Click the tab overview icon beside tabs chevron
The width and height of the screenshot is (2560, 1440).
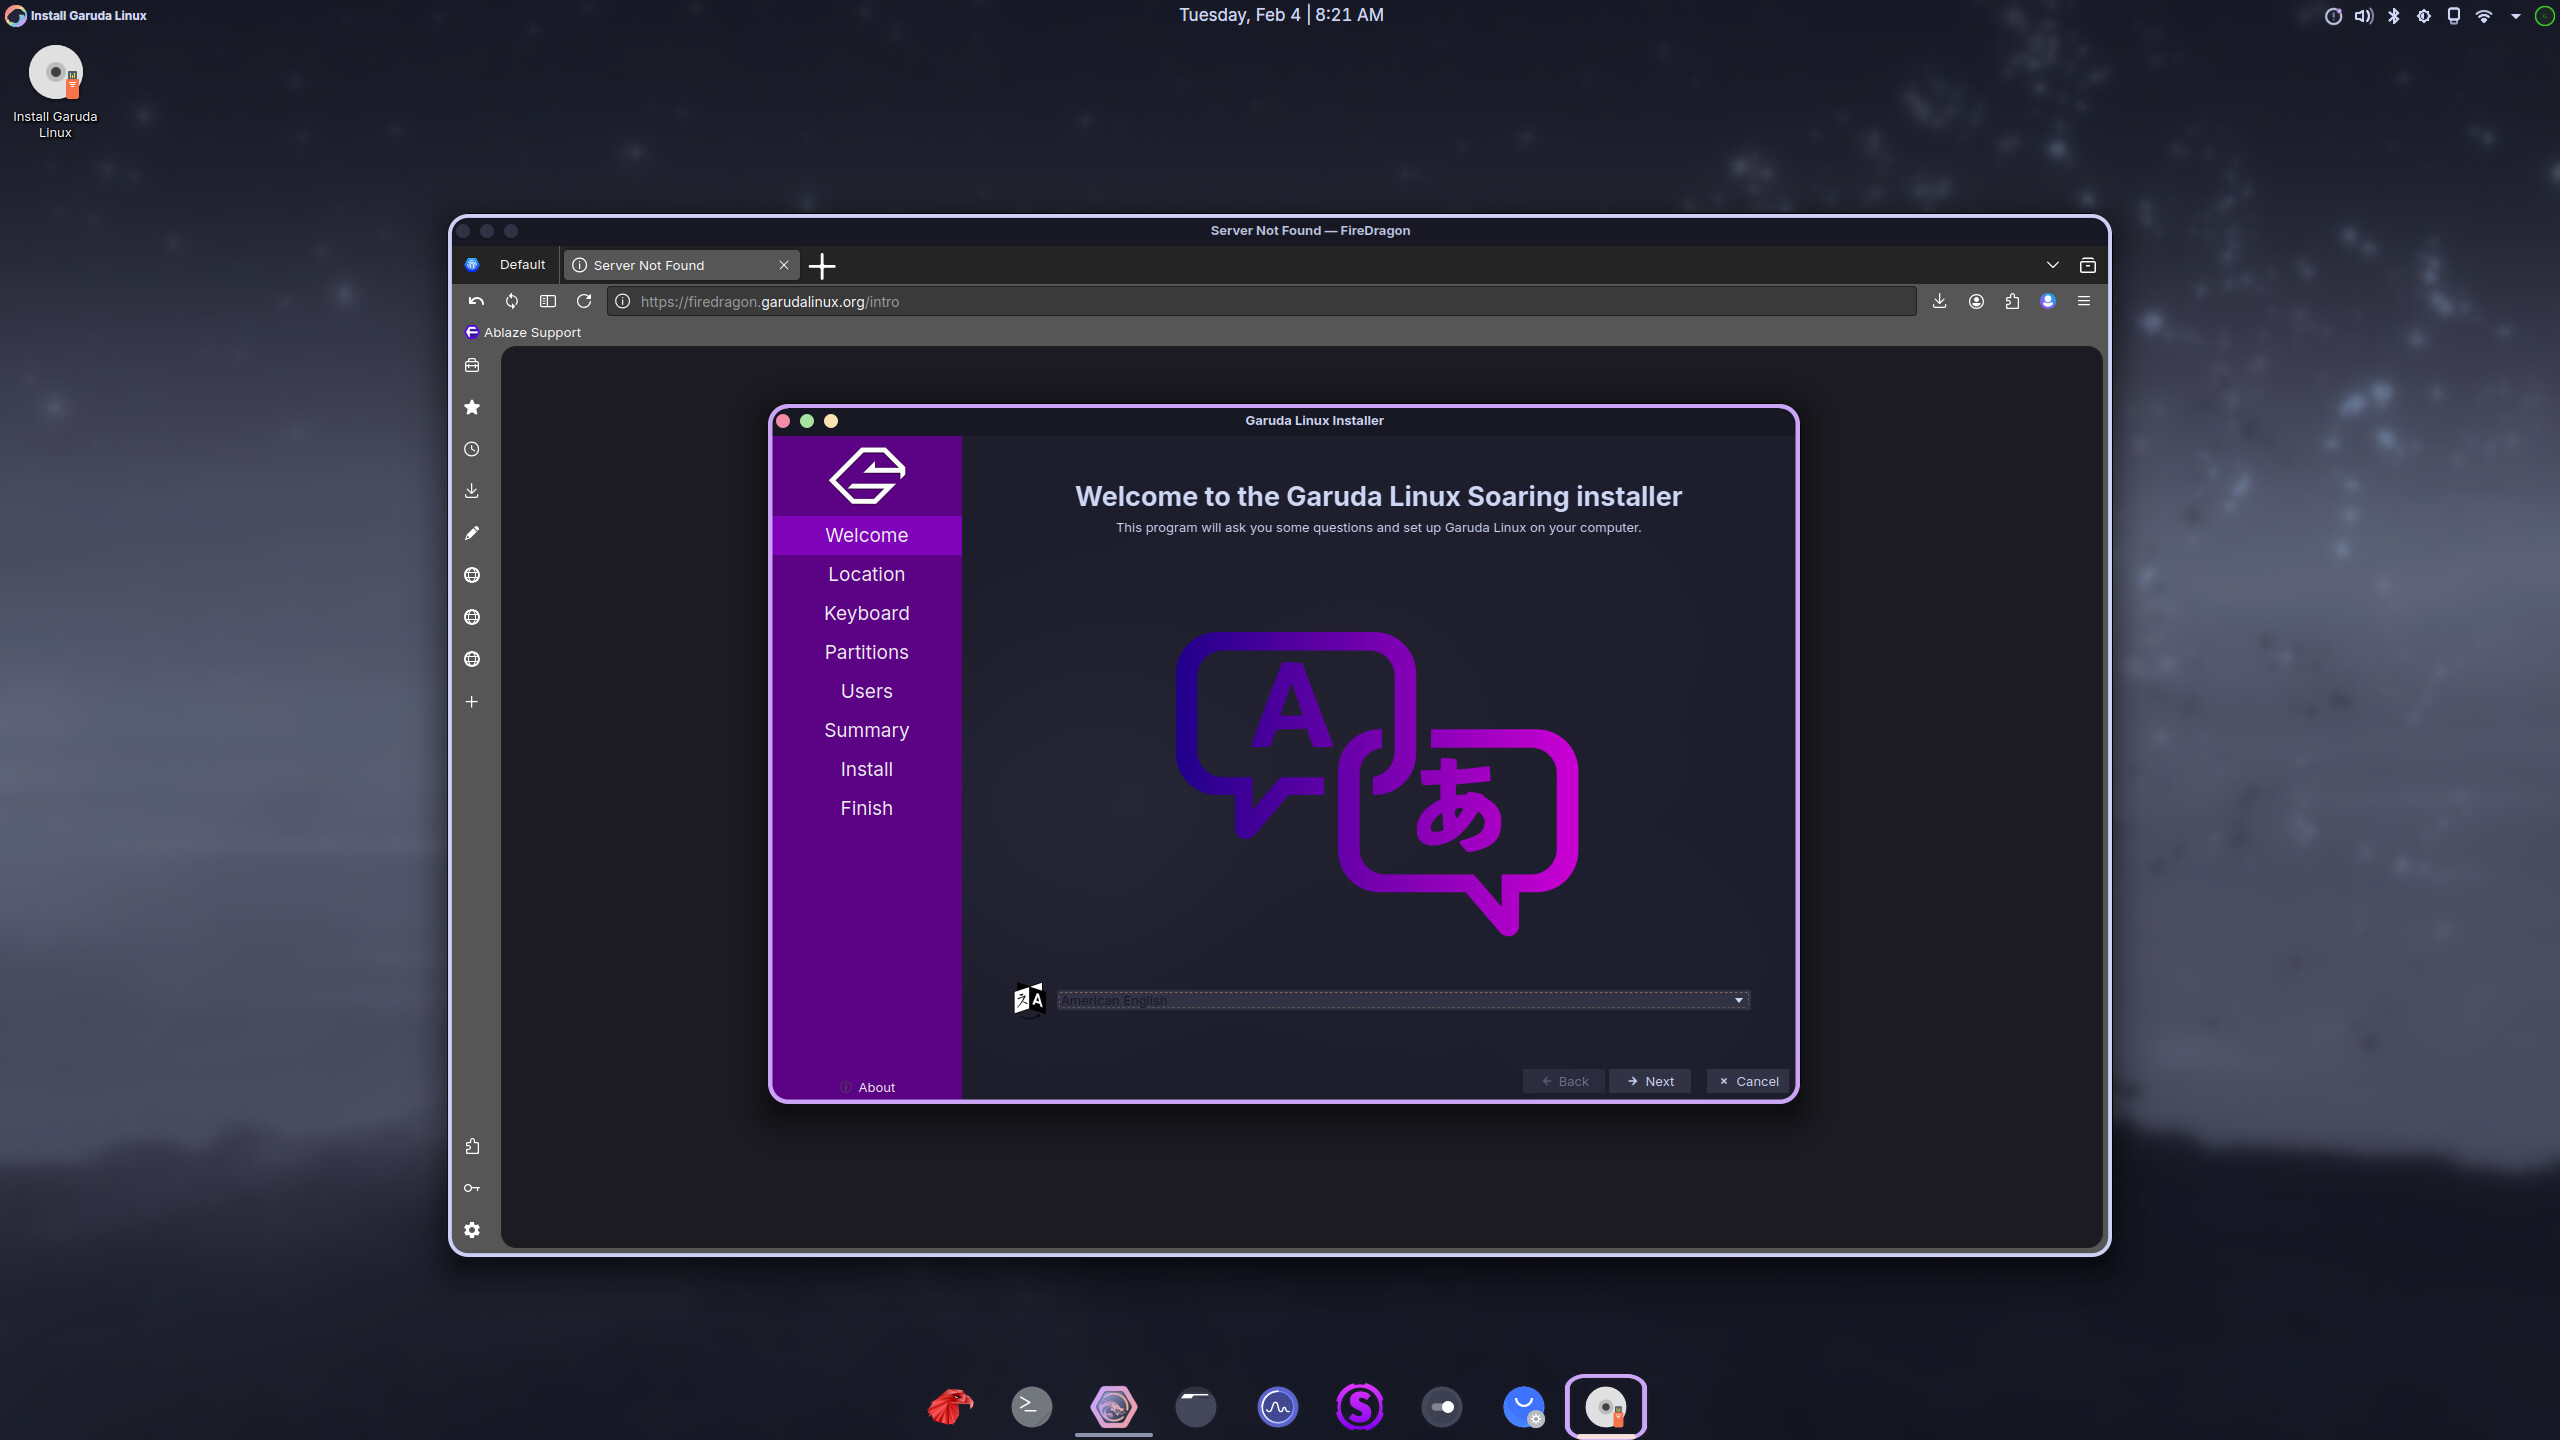coord(2088,265)
